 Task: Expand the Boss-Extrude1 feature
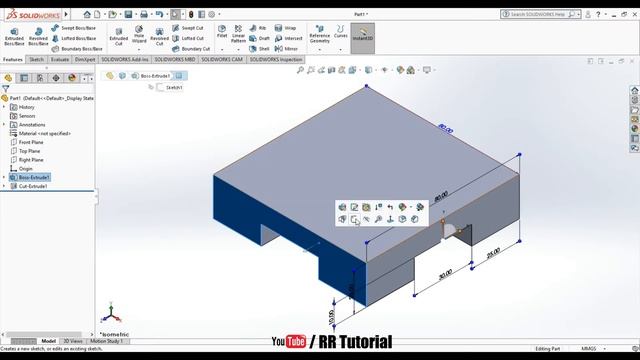pyautogui.click(x=4, y=178)
